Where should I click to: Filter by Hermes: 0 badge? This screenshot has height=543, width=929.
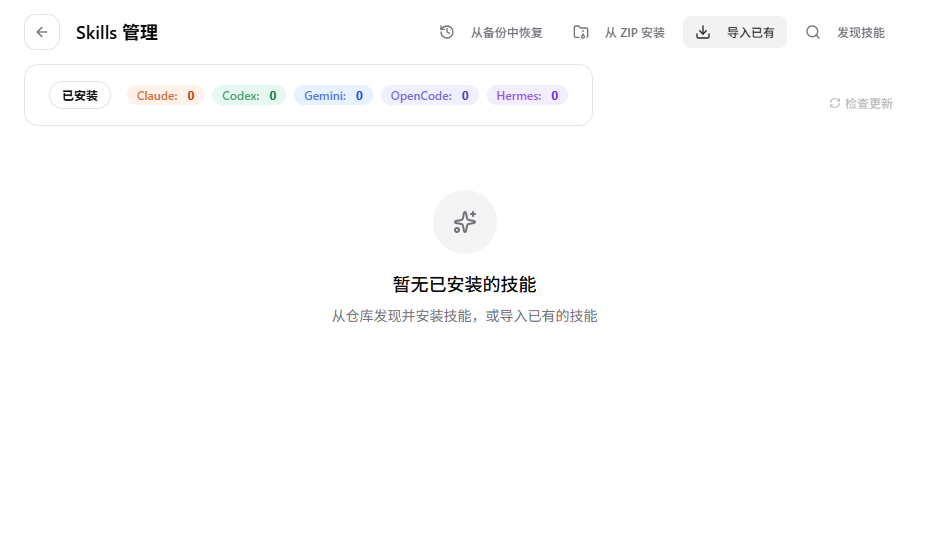click(527, 95)
